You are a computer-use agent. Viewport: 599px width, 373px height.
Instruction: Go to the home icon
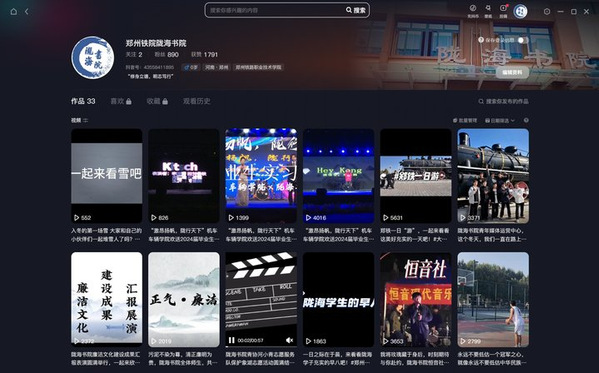13,11
